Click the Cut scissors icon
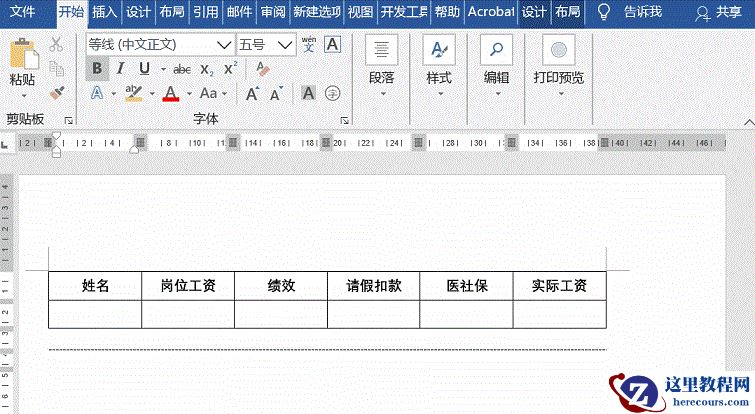This screenshot has height=414, width=755. click(56, 44)
